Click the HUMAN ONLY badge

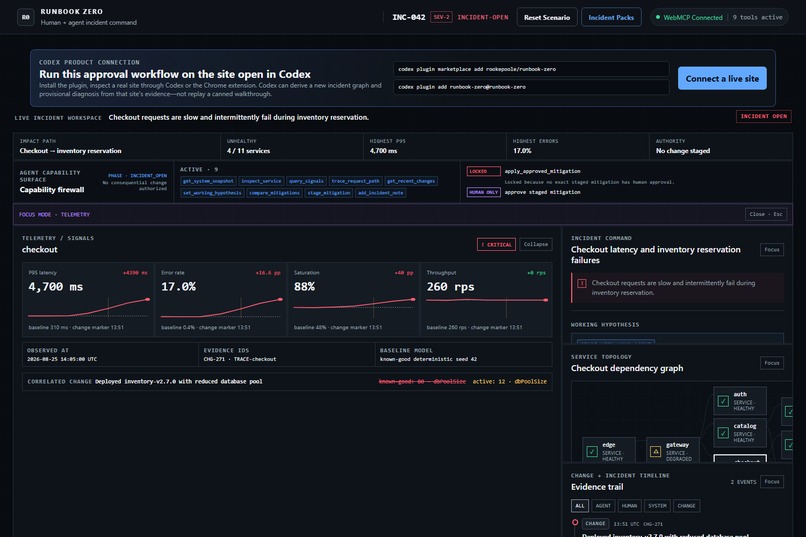(483, 192)
